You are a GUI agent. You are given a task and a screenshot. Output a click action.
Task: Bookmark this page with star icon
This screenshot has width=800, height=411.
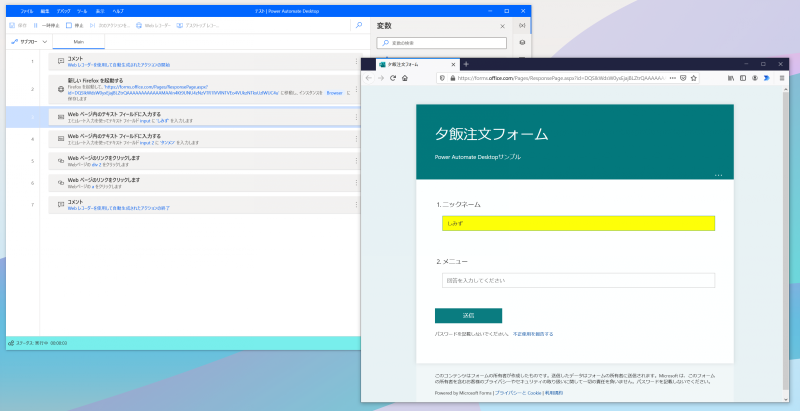[x=694, y=78]
